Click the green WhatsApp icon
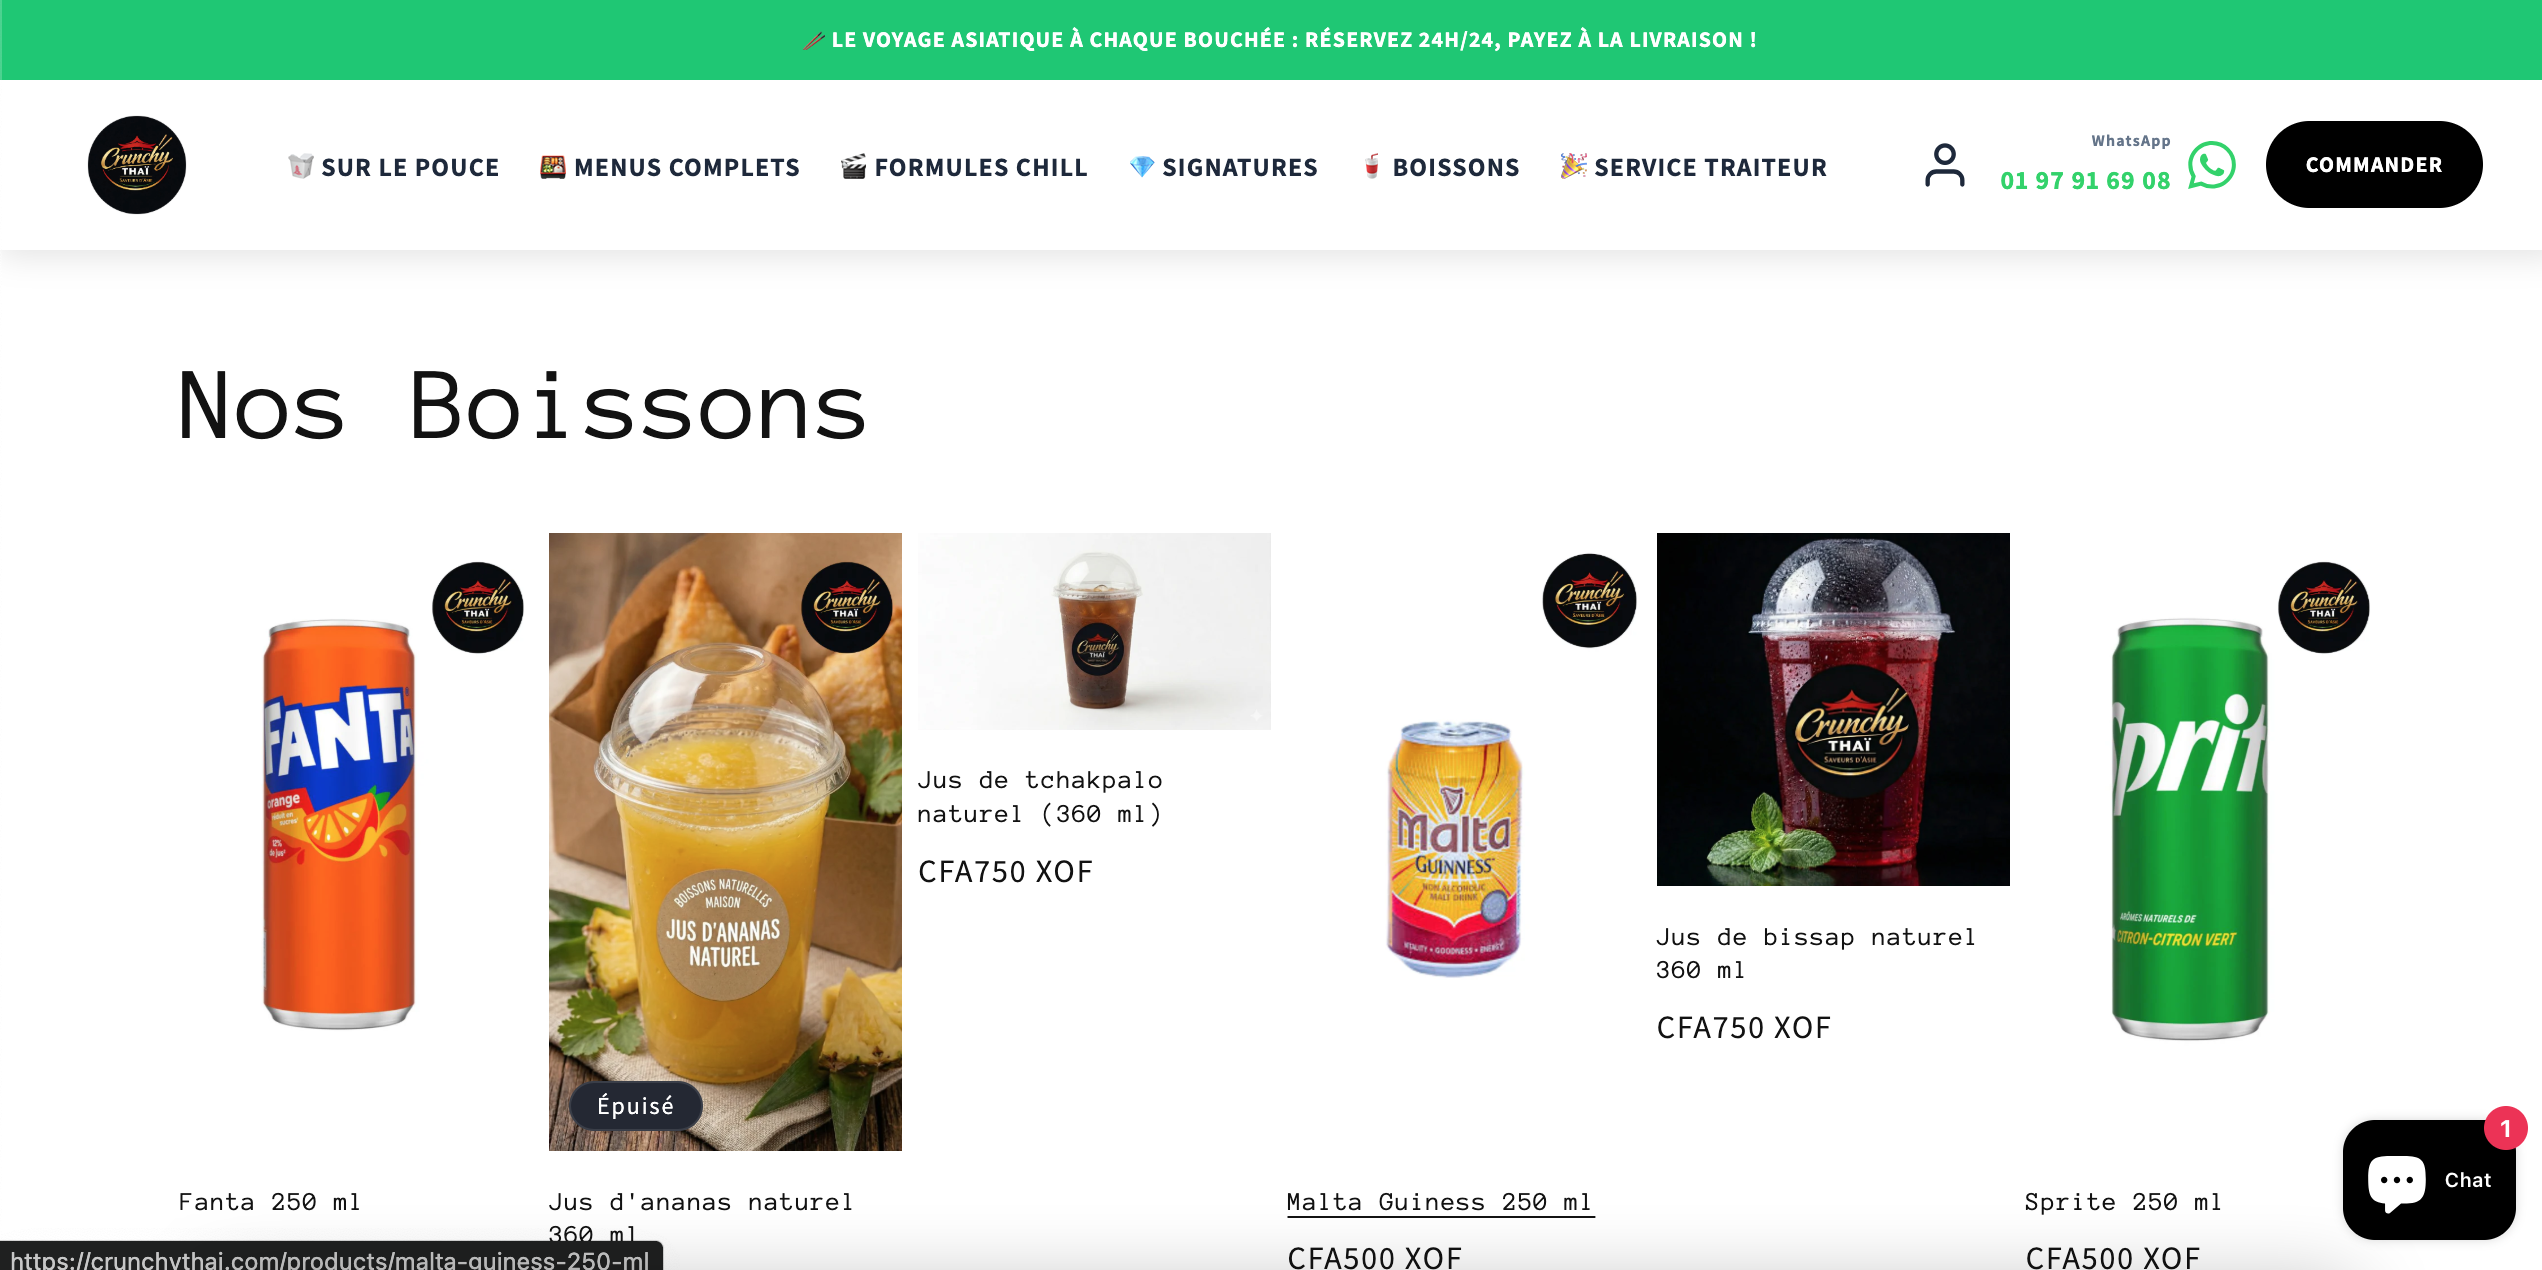The image size is (2542, 1270). [2211, 165]
